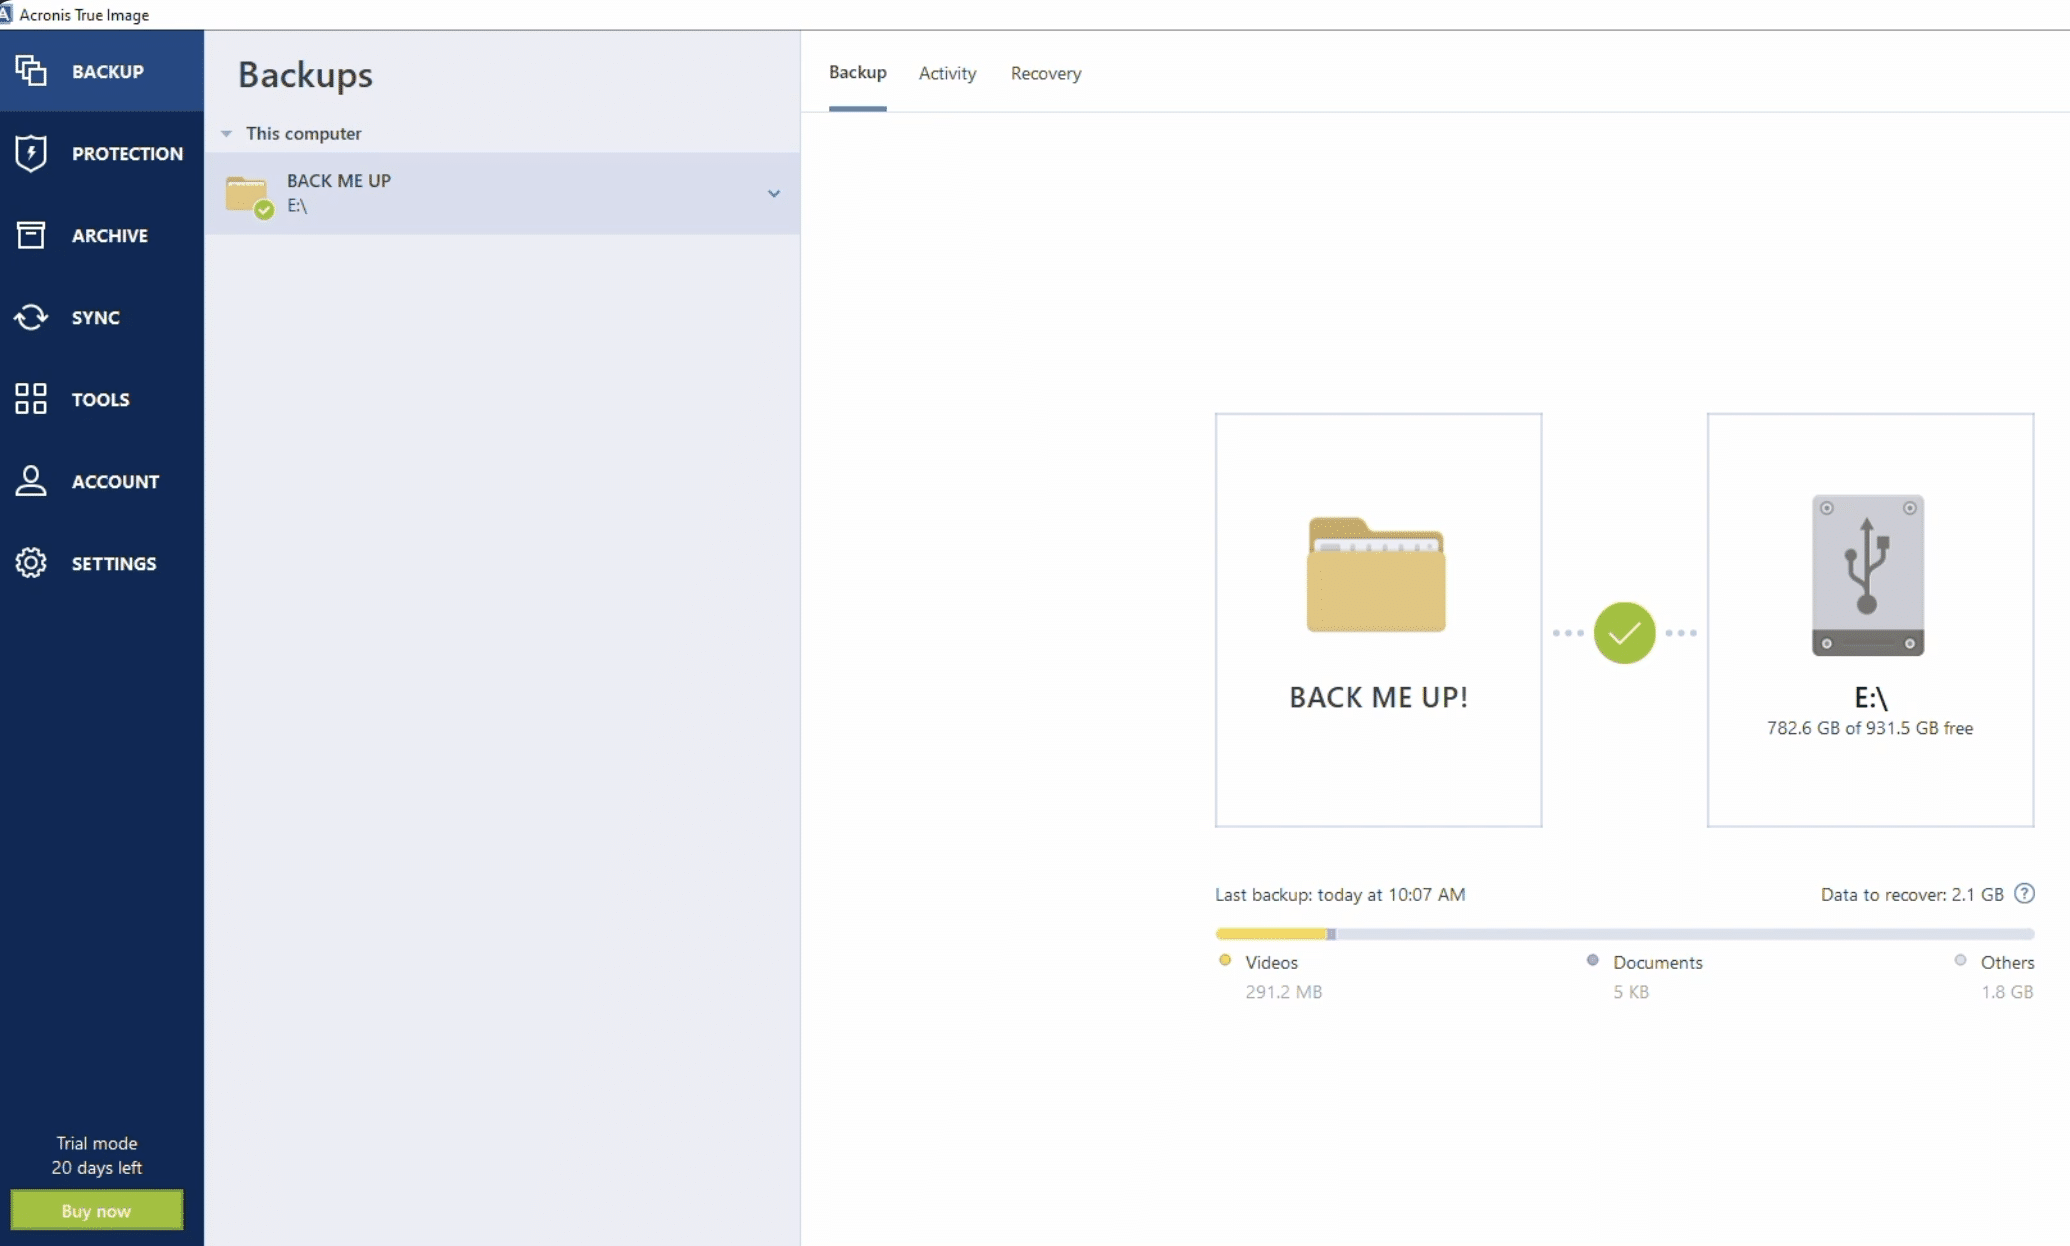Click the green checkmark between source and destination
The height and width of the screenshot is (1246, 2070).
[x=1624, y=632]
